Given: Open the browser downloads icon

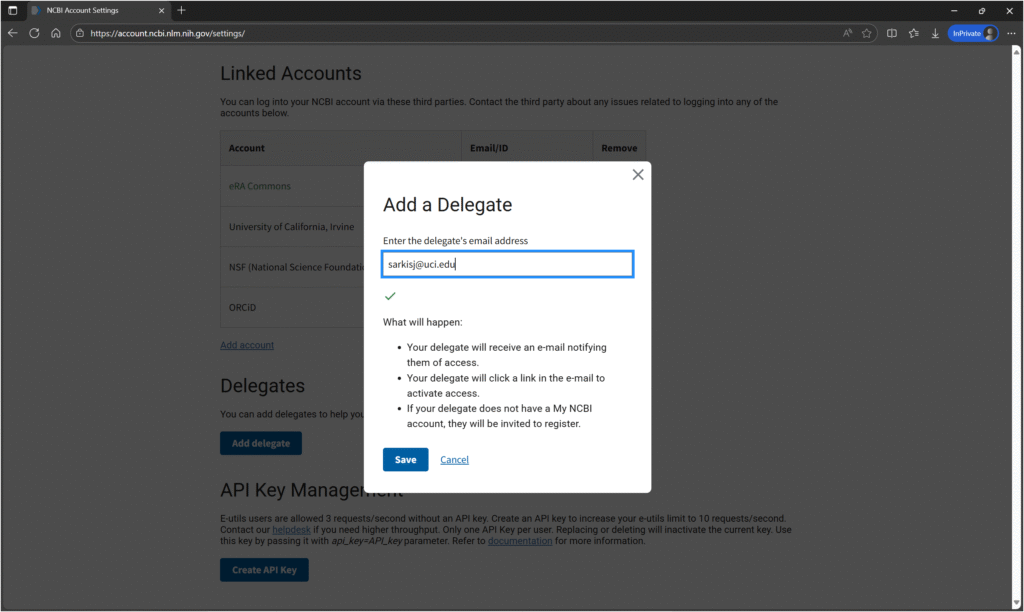Looking at the screenshot, I should click(x=935, y=33).
